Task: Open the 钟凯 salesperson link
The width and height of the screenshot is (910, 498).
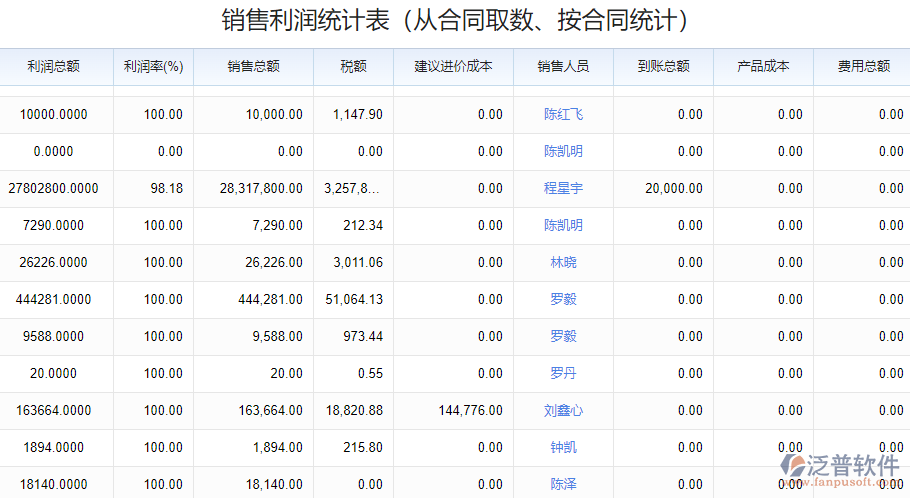Action: coord(563,448)
